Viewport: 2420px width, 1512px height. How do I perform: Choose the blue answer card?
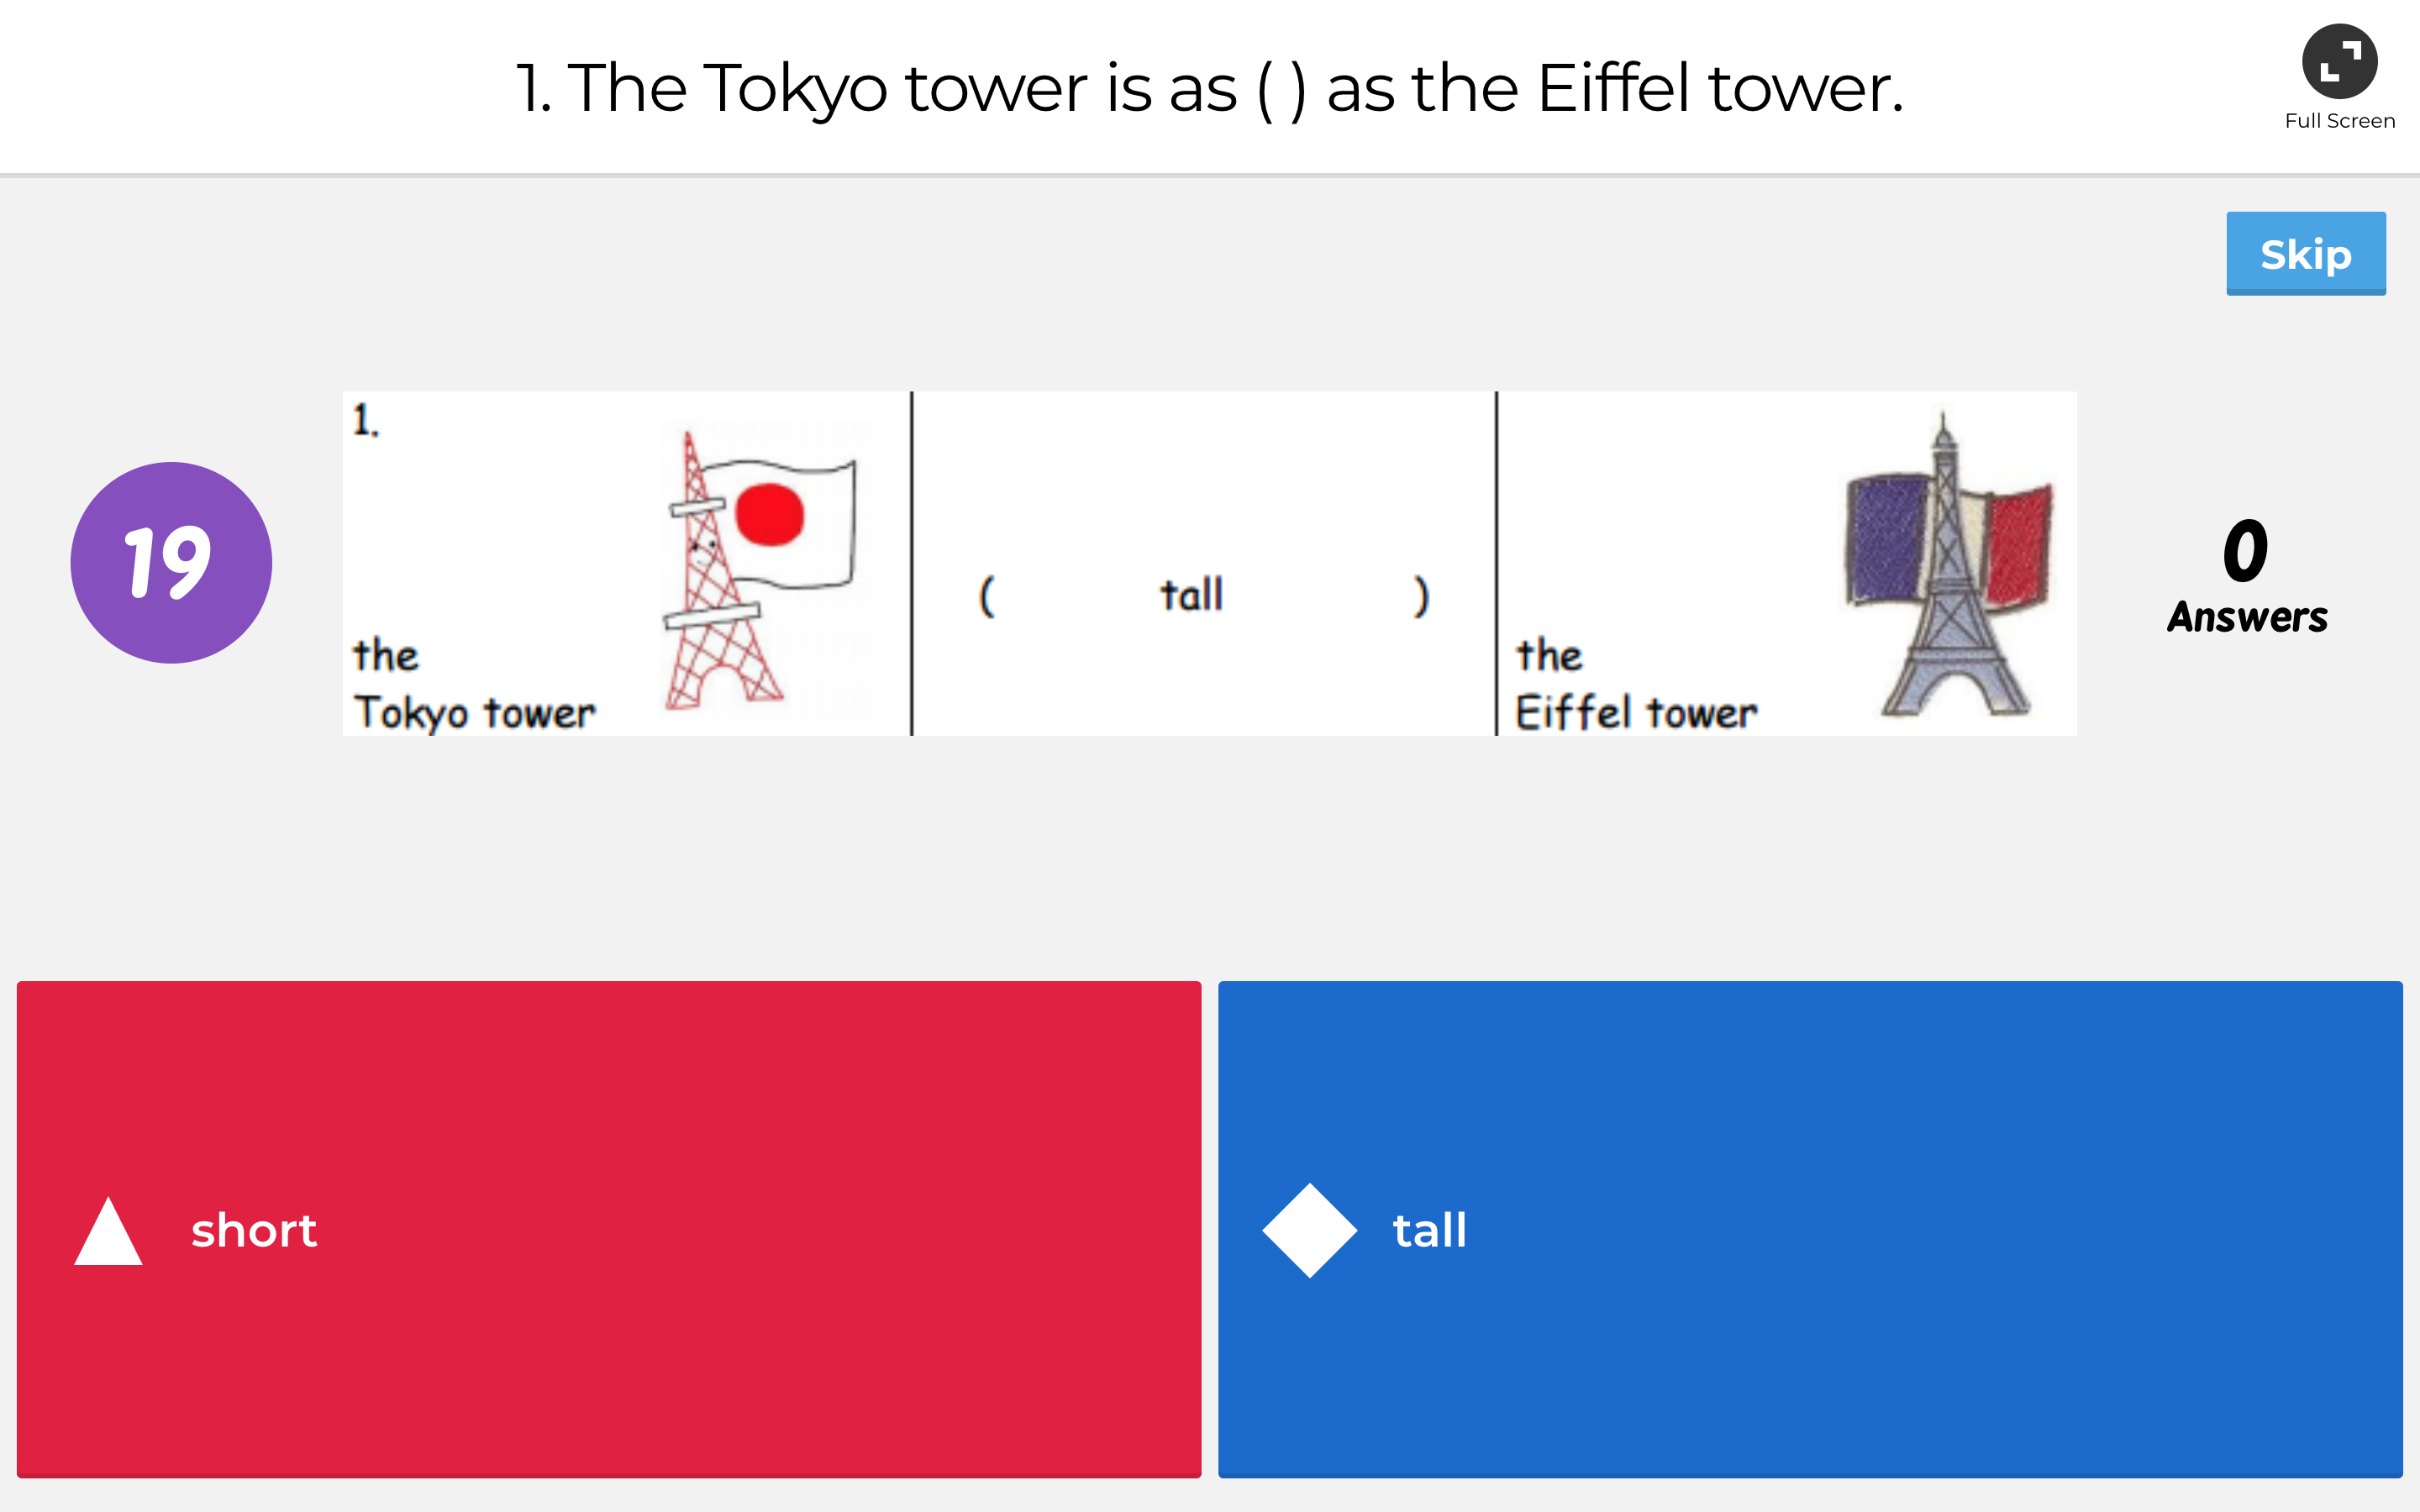(x=1810, y=1230)
